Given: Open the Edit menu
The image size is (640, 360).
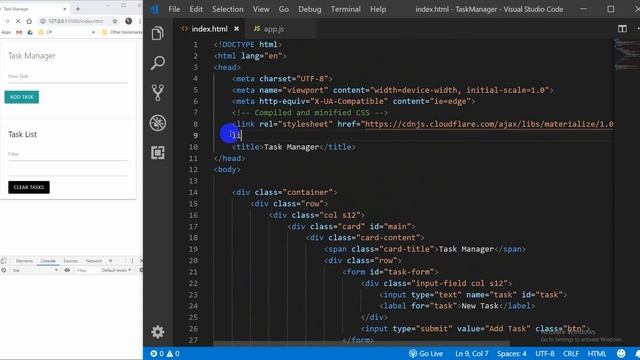Looking at the screenshot, I should [x=196, y=9].
